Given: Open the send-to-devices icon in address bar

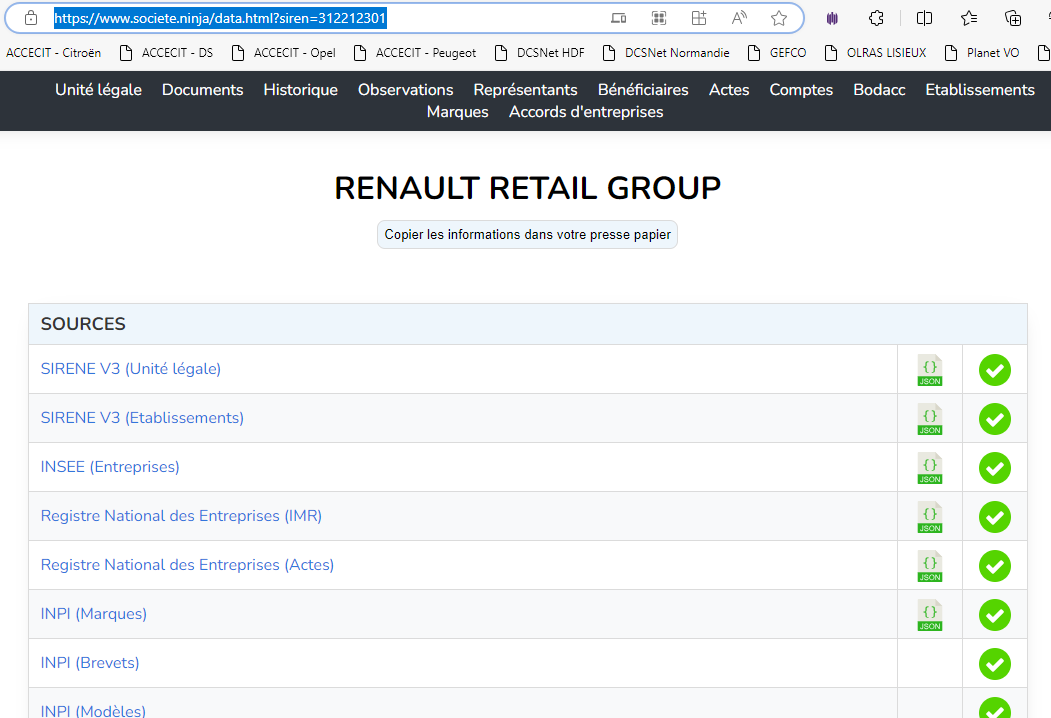Looking at the screenshot, I should (x=618, y=18).
